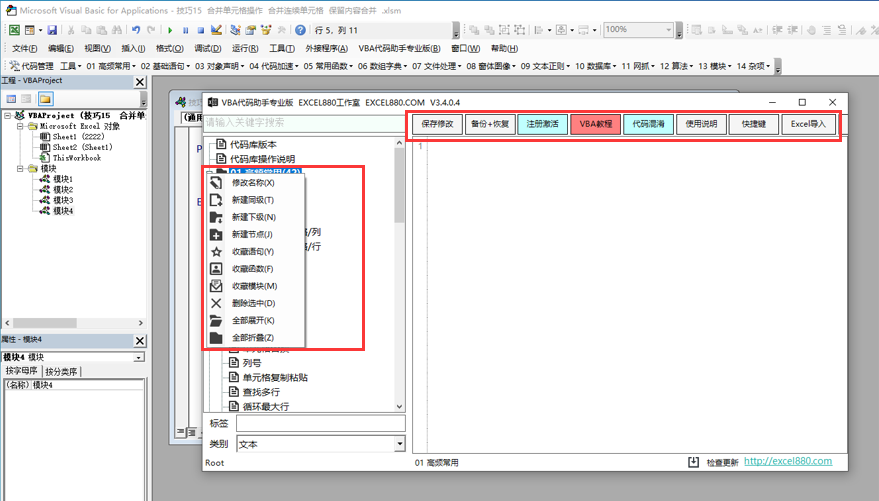Save the project with the floppy icon
Image resolution: width=879 pixels, height=501 pixels.
pos(52,30)
